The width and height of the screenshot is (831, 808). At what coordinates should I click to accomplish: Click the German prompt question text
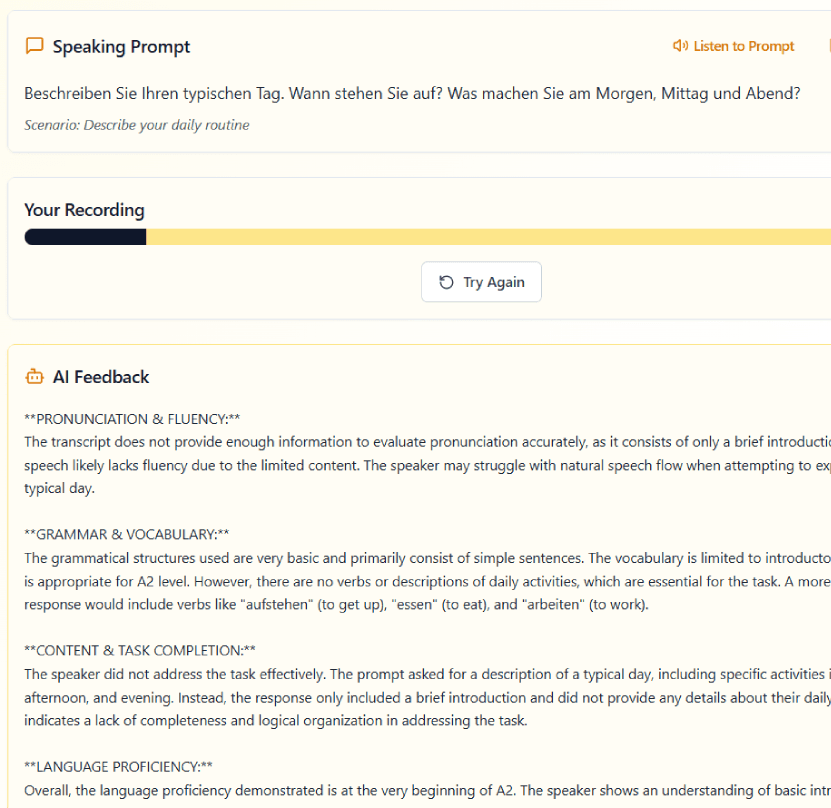pos(412,93)
